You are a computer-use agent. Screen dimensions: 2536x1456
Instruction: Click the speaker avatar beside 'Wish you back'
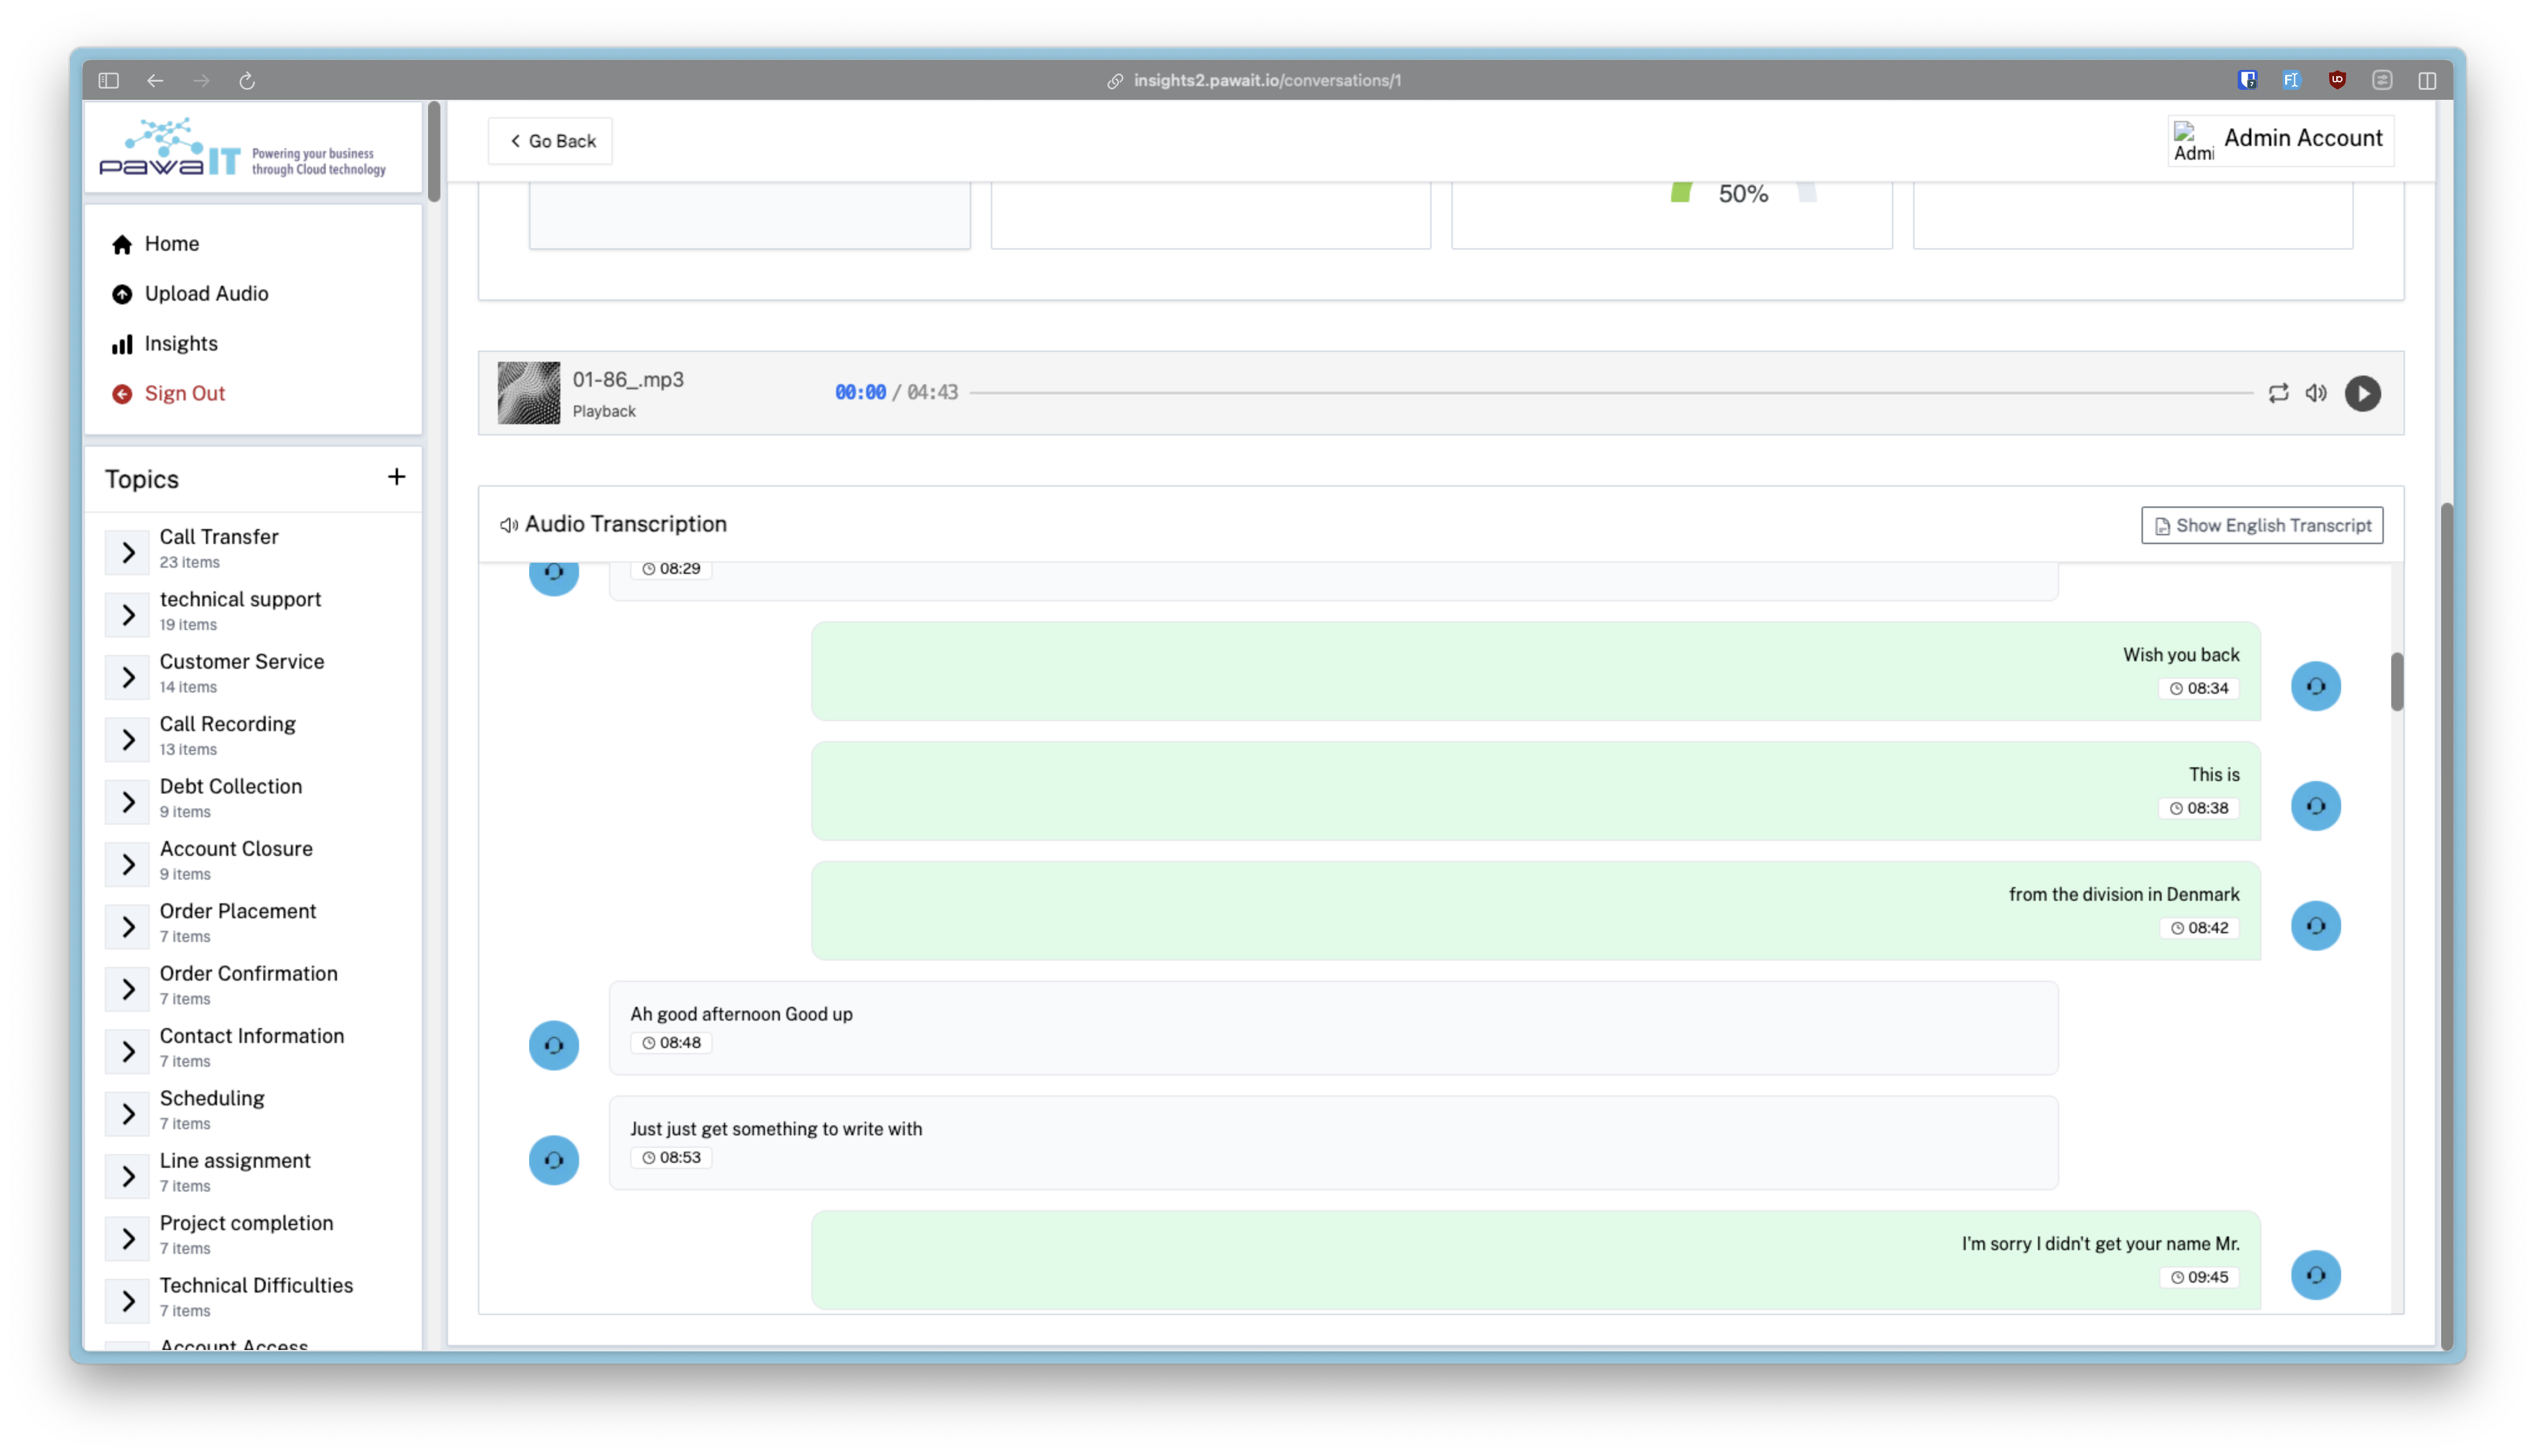tap(2315, 686)
